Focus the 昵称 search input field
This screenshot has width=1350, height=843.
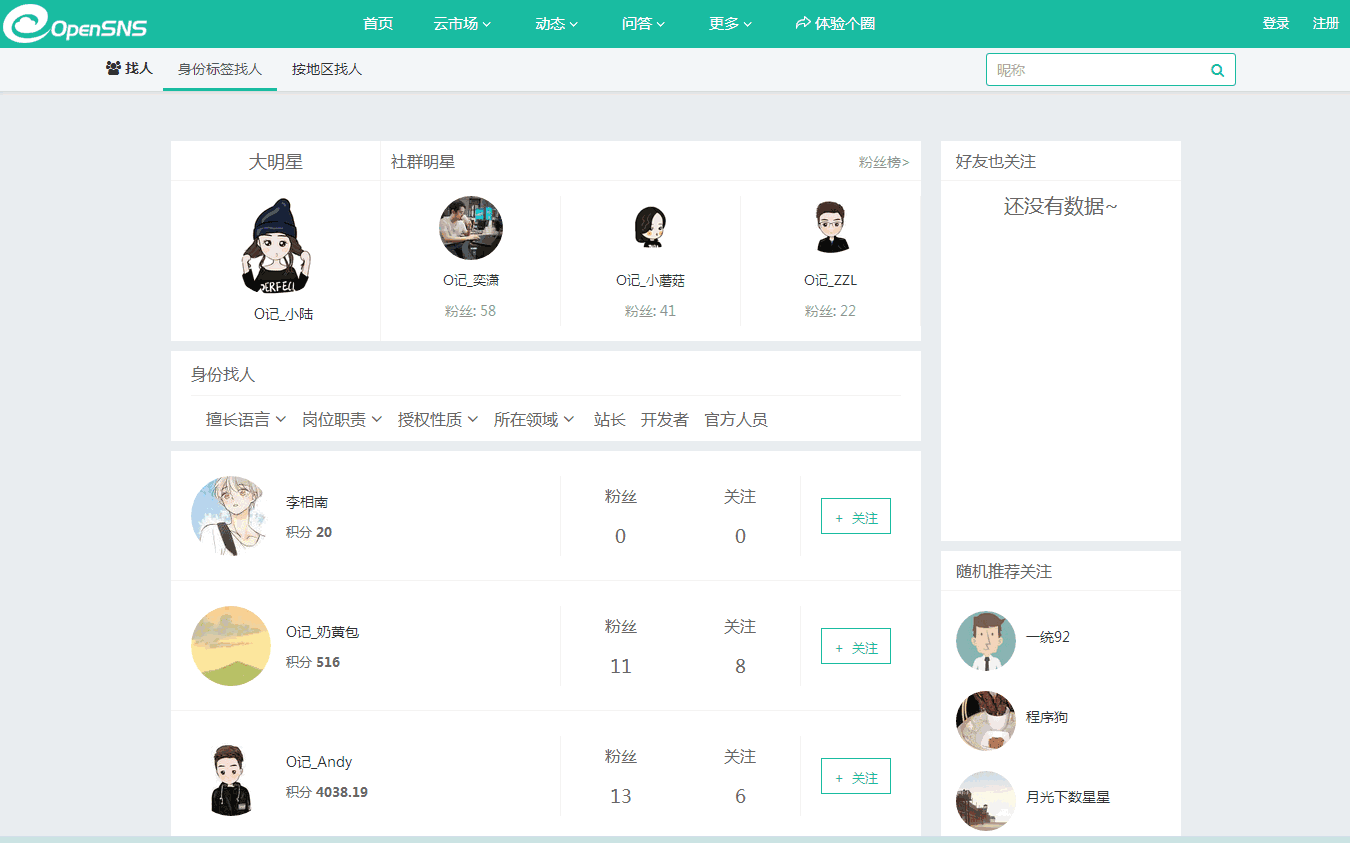pyautogui.click(x=1095, y=70)
